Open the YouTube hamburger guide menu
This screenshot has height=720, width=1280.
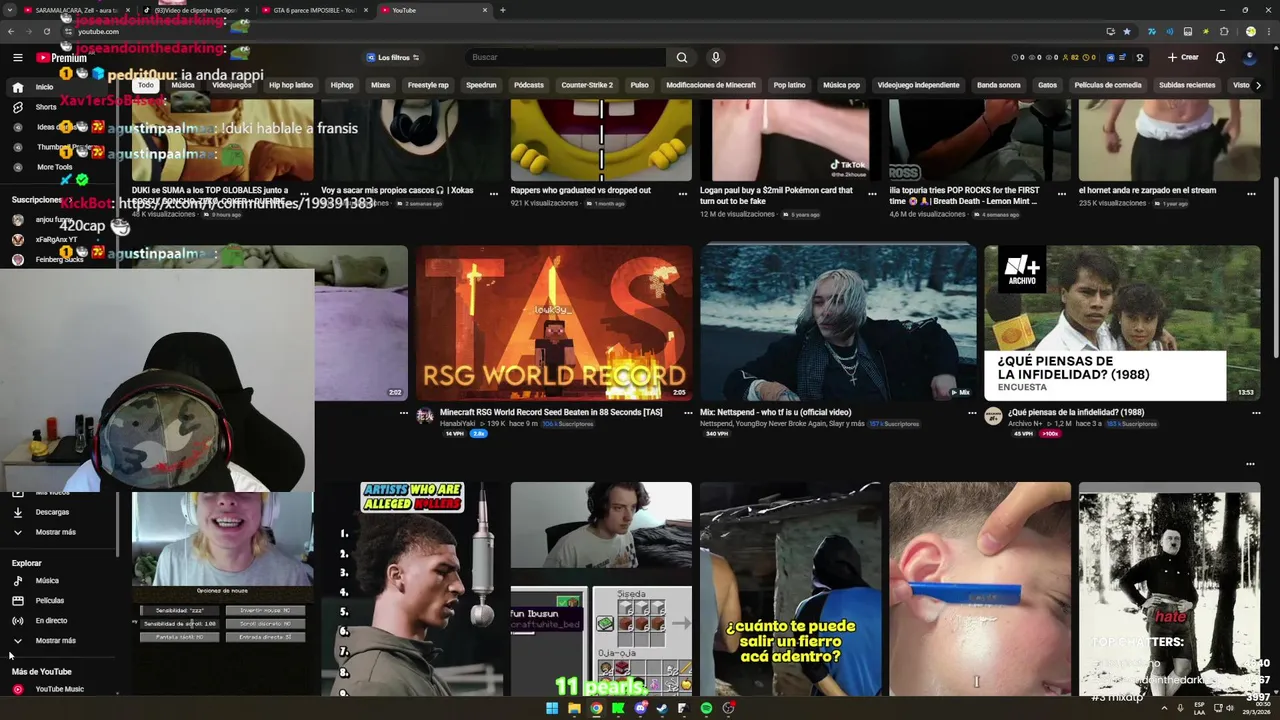[17, 58]
